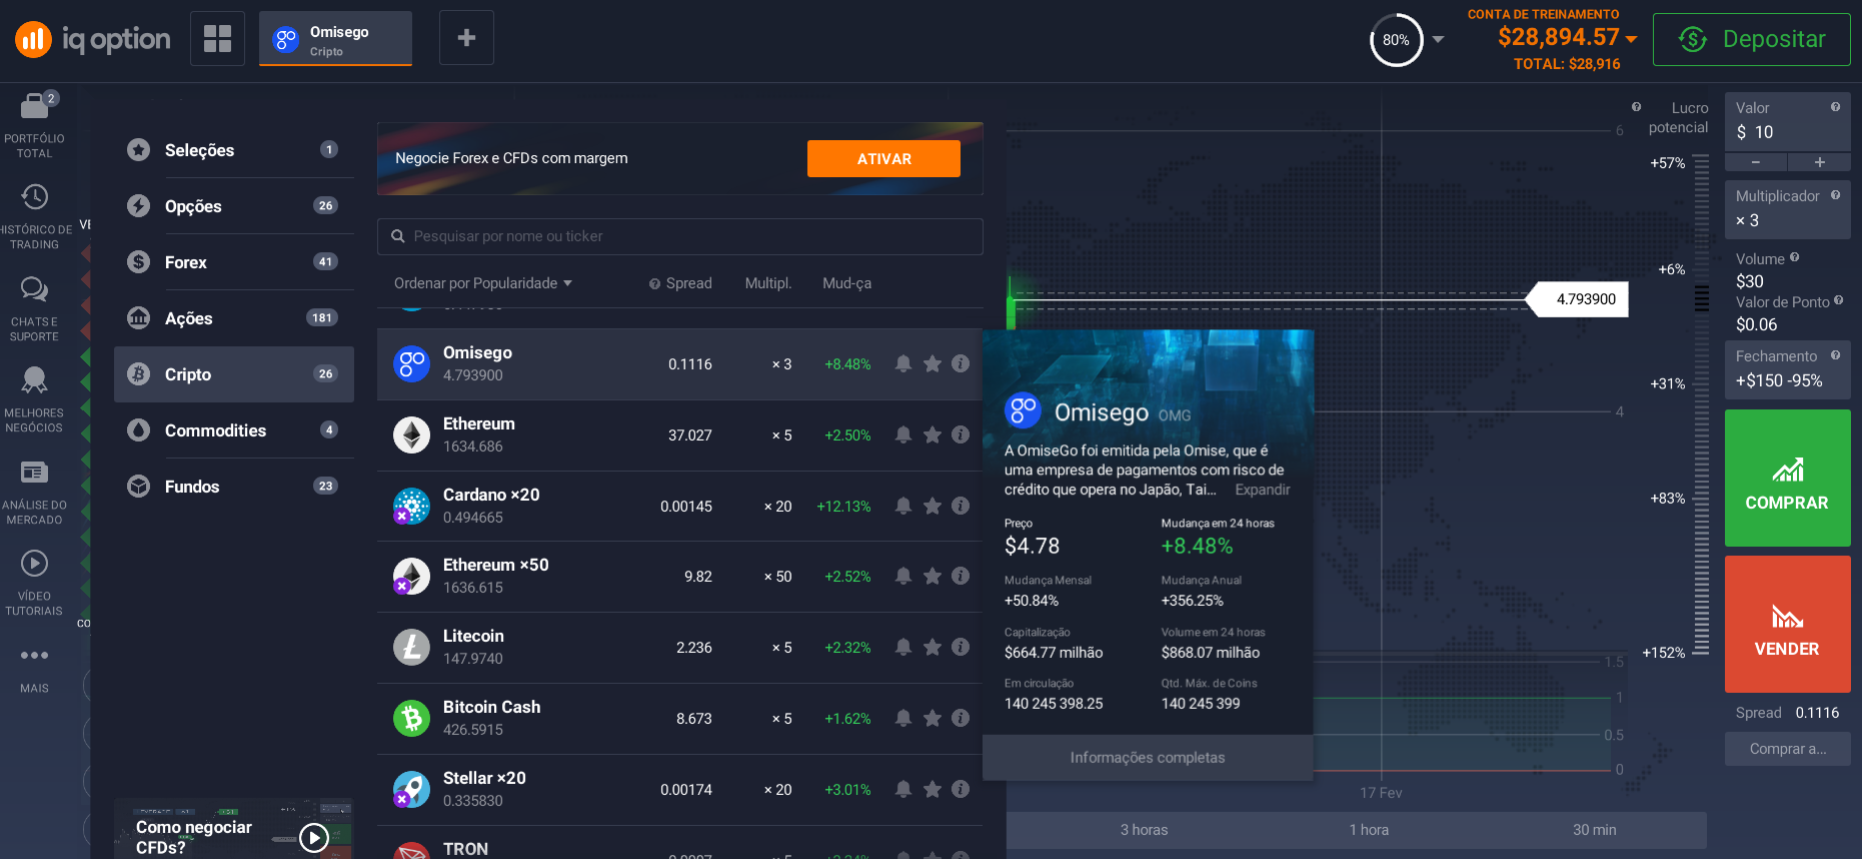Open Histórico de Trading clock icon
Screen dimensions: 1862x859
(35, 196)
